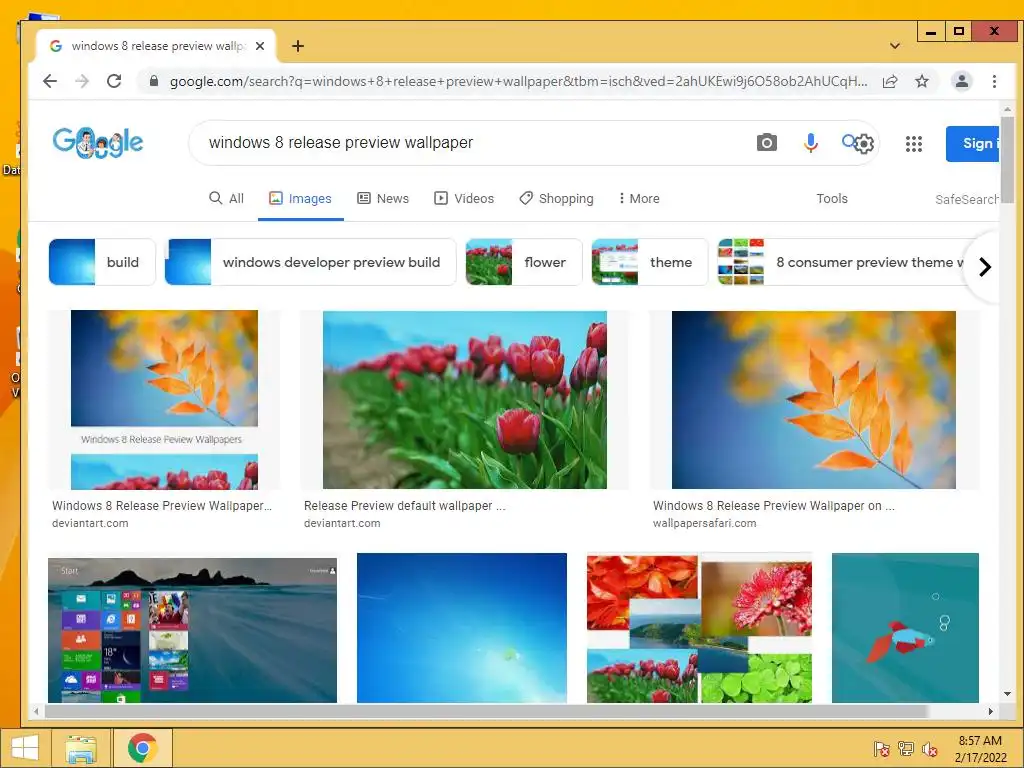Search by image with camera icon
Screen dimensions: 1024x768
(x=767, y=142)
